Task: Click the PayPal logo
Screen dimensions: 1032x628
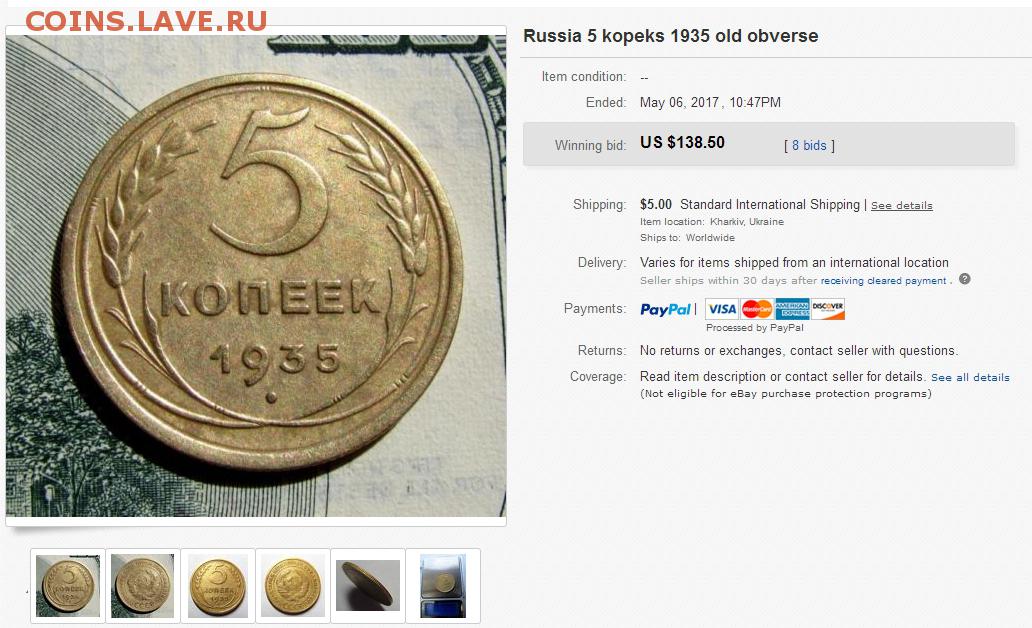Action: point(665,309)
